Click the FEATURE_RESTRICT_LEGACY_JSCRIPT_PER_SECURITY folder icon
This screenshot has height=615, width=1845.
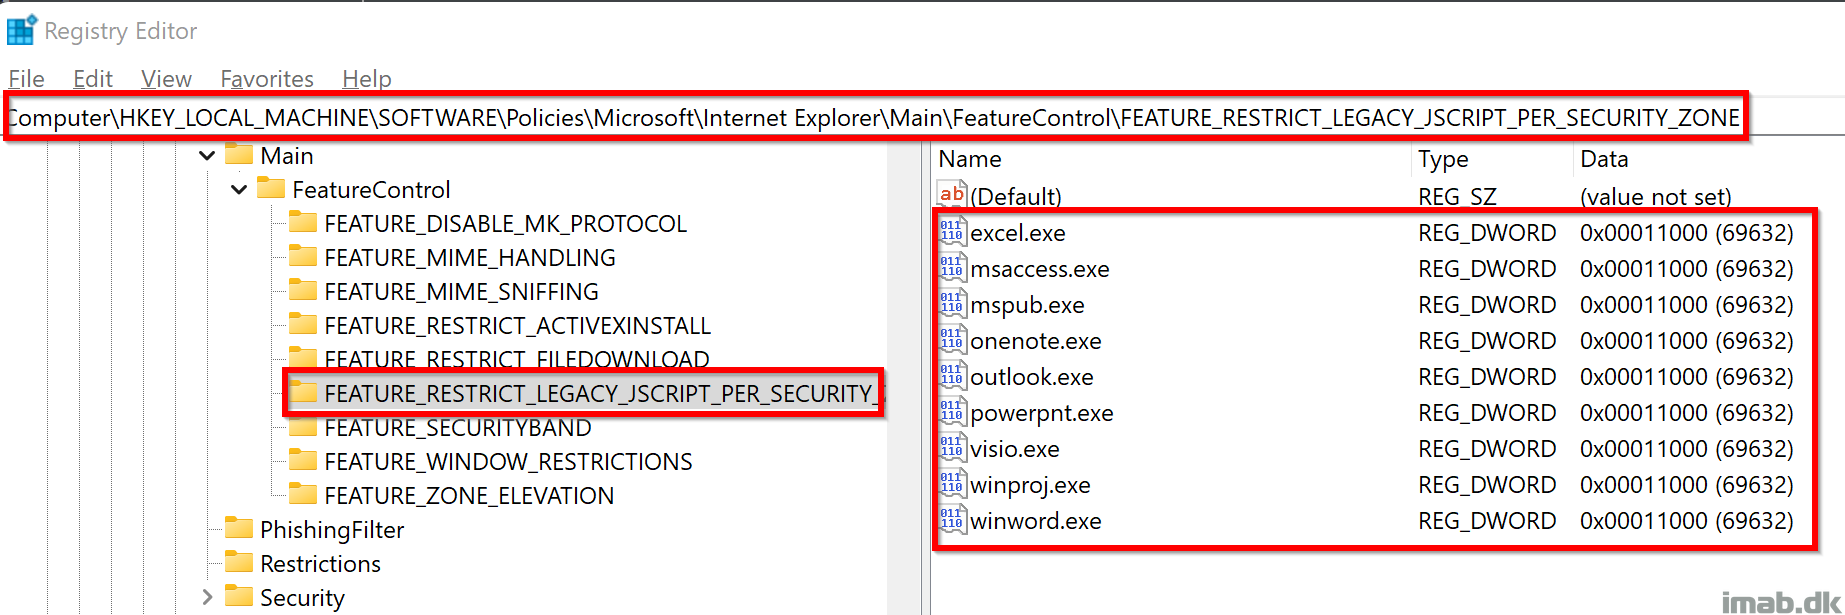(x=303, y=393)
